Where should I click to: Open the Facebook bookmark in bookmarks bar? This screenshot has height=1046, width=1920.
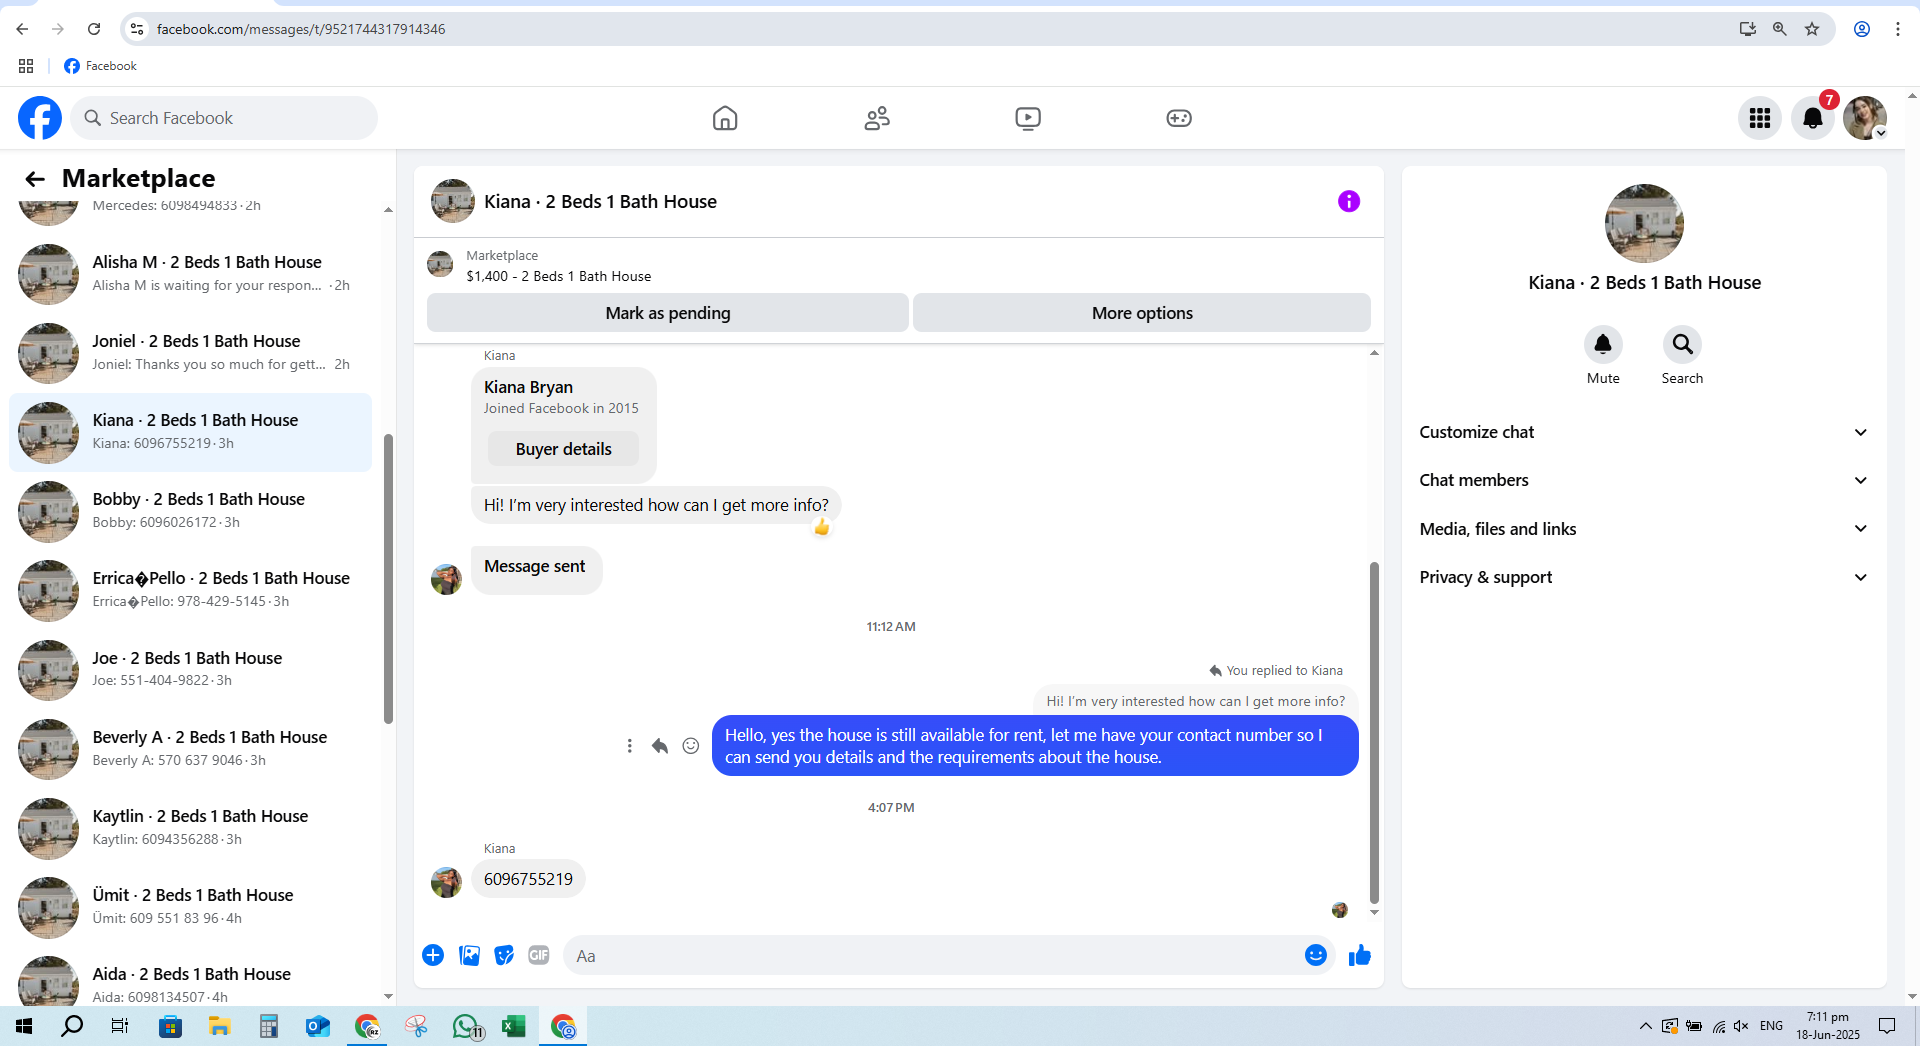coord(100,66)
